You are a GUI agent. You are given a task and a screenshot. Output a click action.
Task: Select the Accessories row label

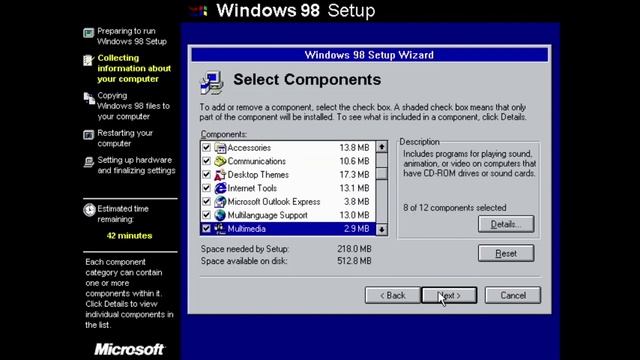click(249, 148)
